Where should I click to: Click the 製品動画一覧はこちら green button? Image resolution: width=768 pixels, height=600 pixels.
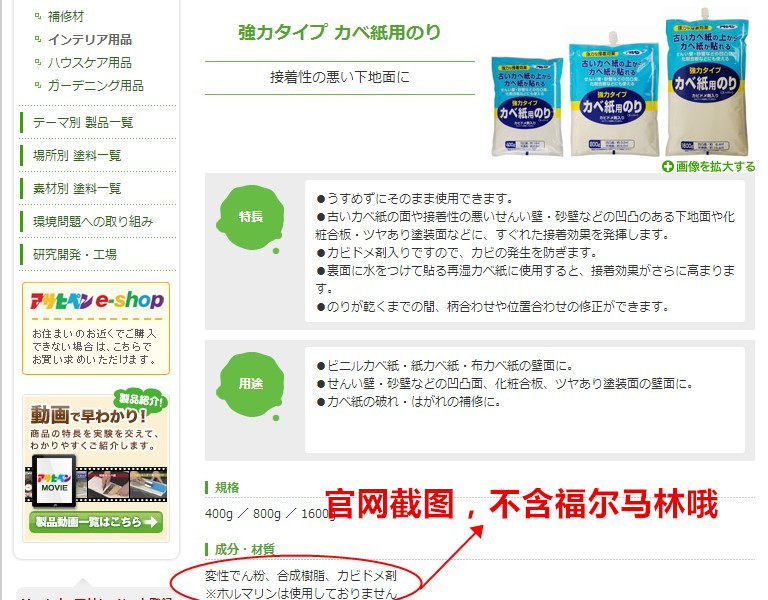(x=96, y=522)
